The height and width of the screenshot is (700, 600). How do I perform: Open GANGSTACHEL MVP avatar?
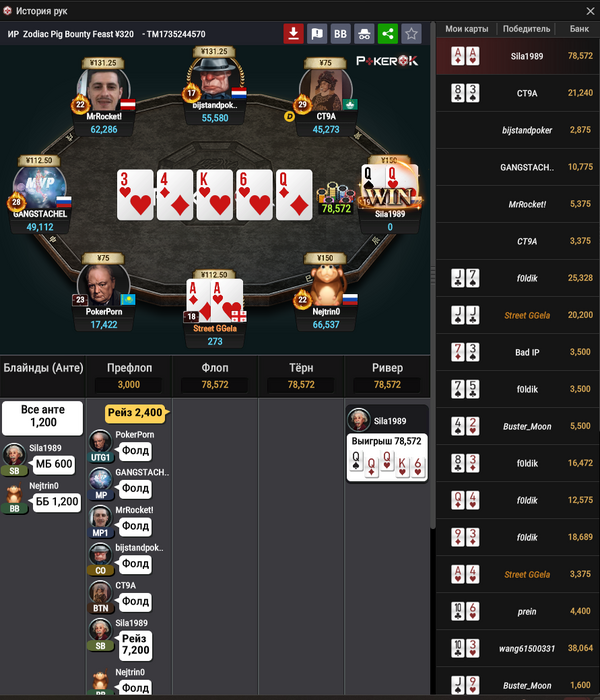click(40, 187)
